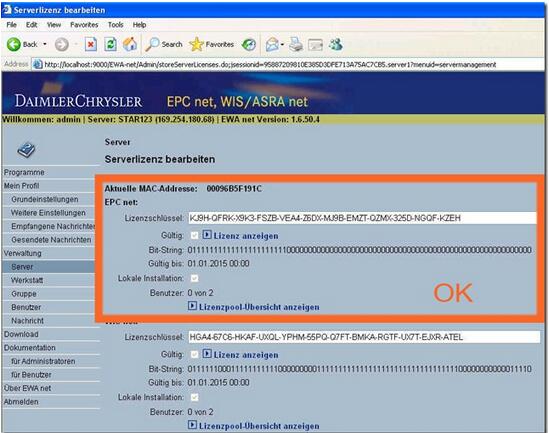Click the EPC net Lizenzschlüssel input field
Image resolution: width=549 pixels, height=433 pixels.
[x=362, y=218]
